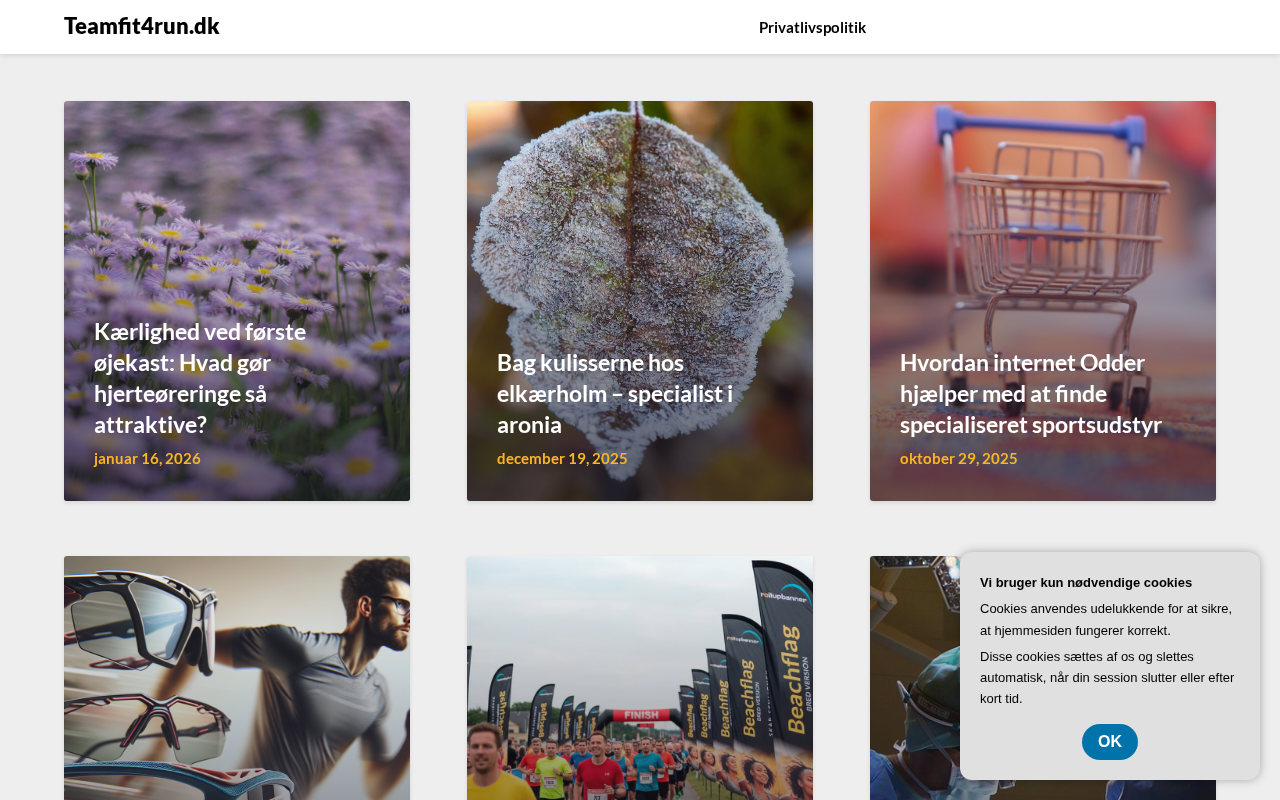The image size is (1280, 800).
Task: Open the finish line beachflag race image
Action: click(x=640, y=678)
